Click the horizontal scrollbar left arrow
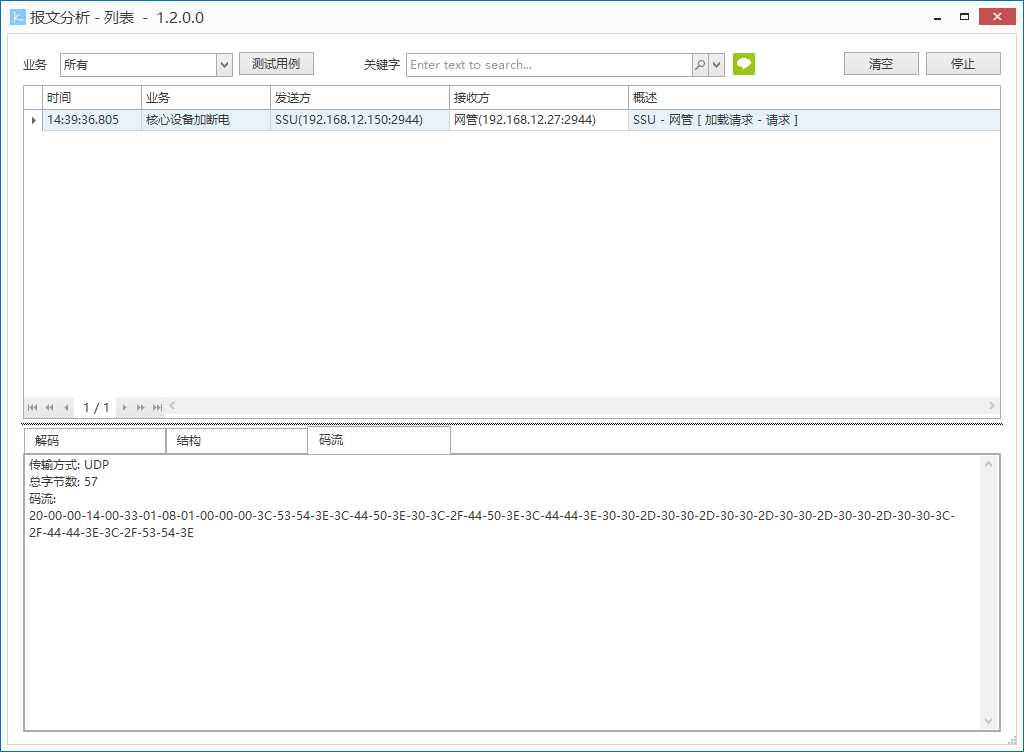1024x752 pixels. 172,406
